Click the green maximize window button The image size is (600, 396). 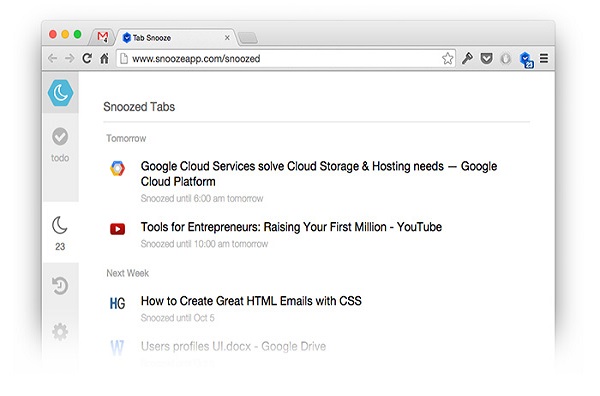(78, 34)
